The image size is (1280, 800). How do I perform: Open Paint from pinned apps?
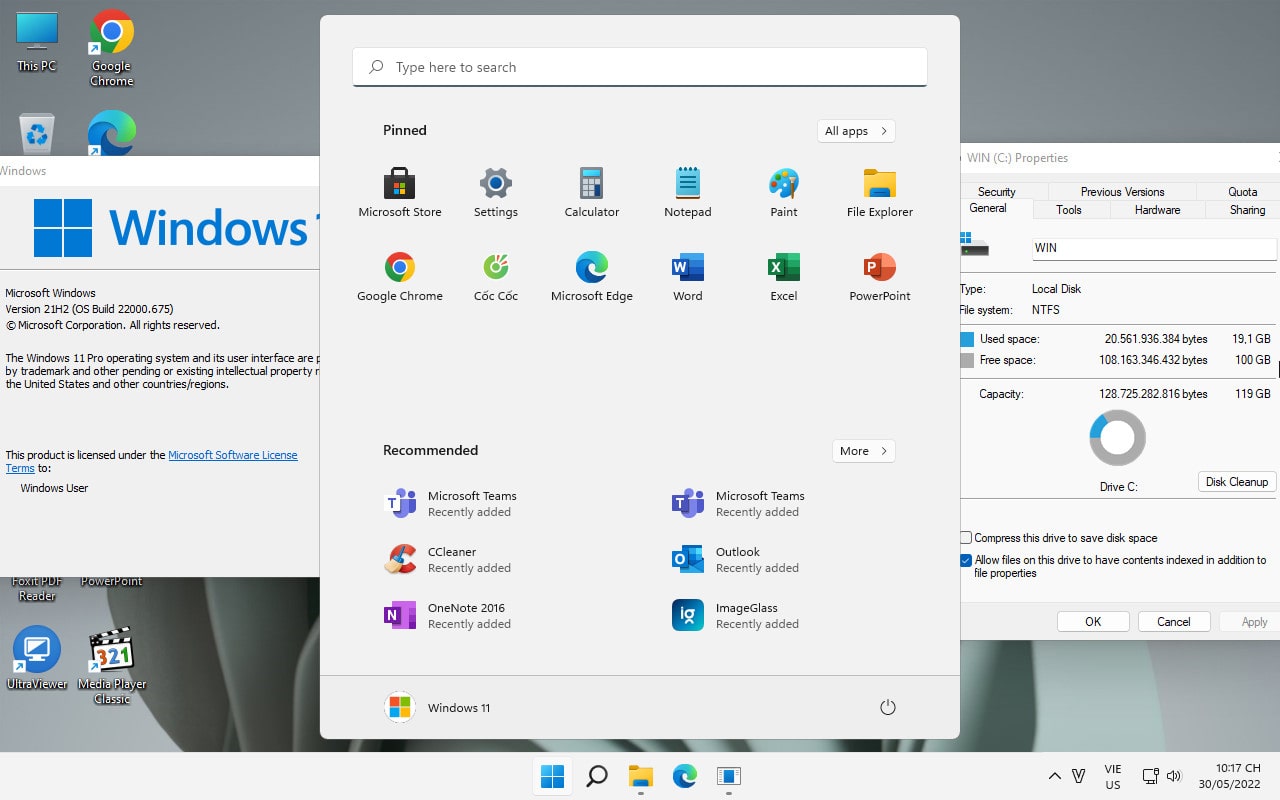(783, 192)
